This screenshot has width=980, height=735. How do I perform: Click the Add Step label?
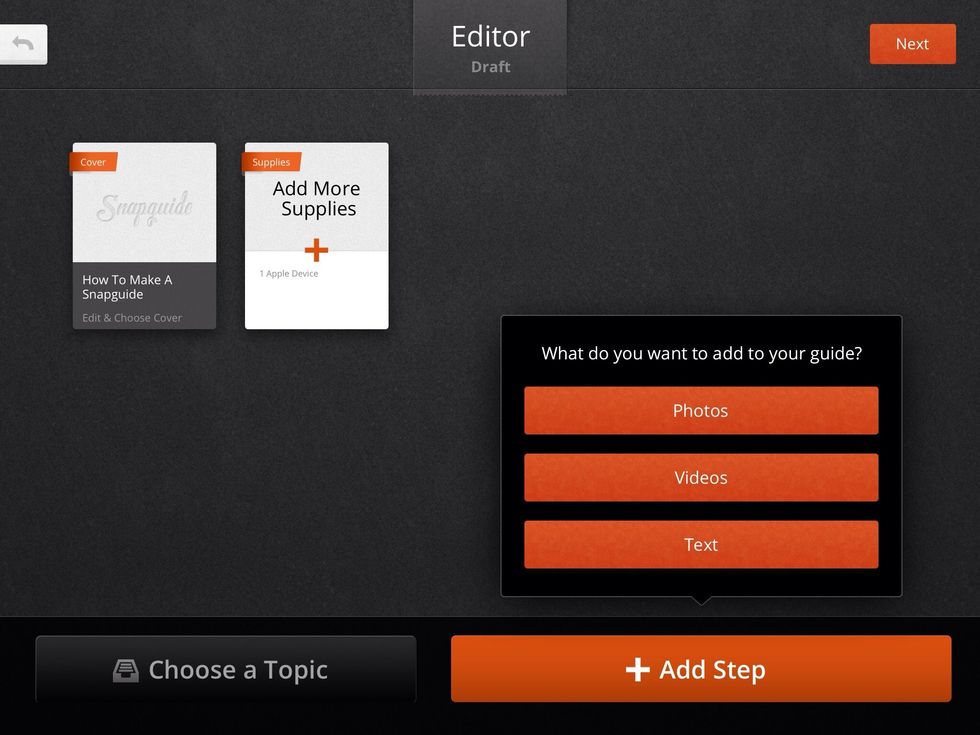[x=712, y=670]
